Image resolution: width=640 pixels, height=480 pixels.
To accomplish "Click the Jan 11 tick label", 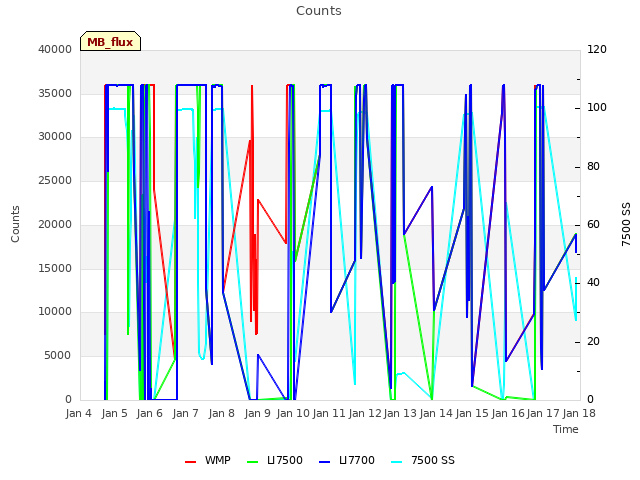I will 329,413.
